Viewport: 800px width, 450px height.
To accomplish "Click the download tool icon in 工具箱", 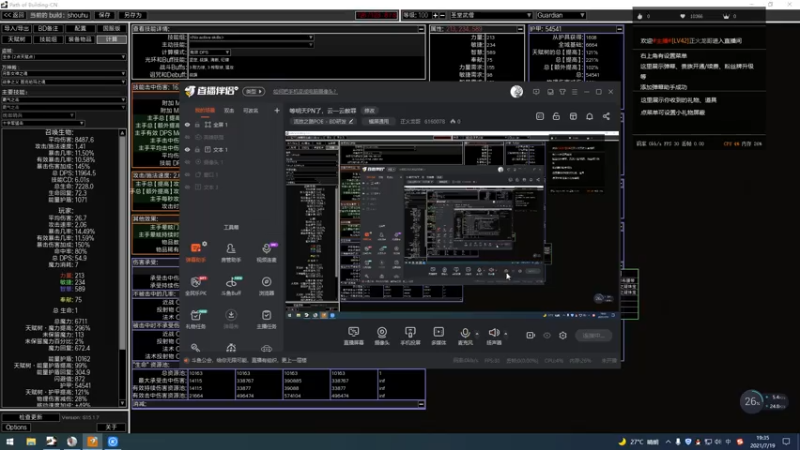I will coord(231,315).
